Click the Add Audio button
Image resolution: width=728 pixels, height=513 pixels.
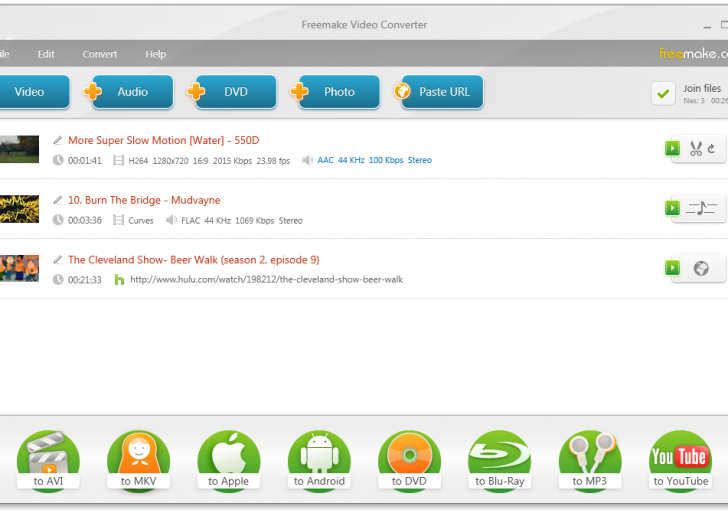(x=129, y=92)
